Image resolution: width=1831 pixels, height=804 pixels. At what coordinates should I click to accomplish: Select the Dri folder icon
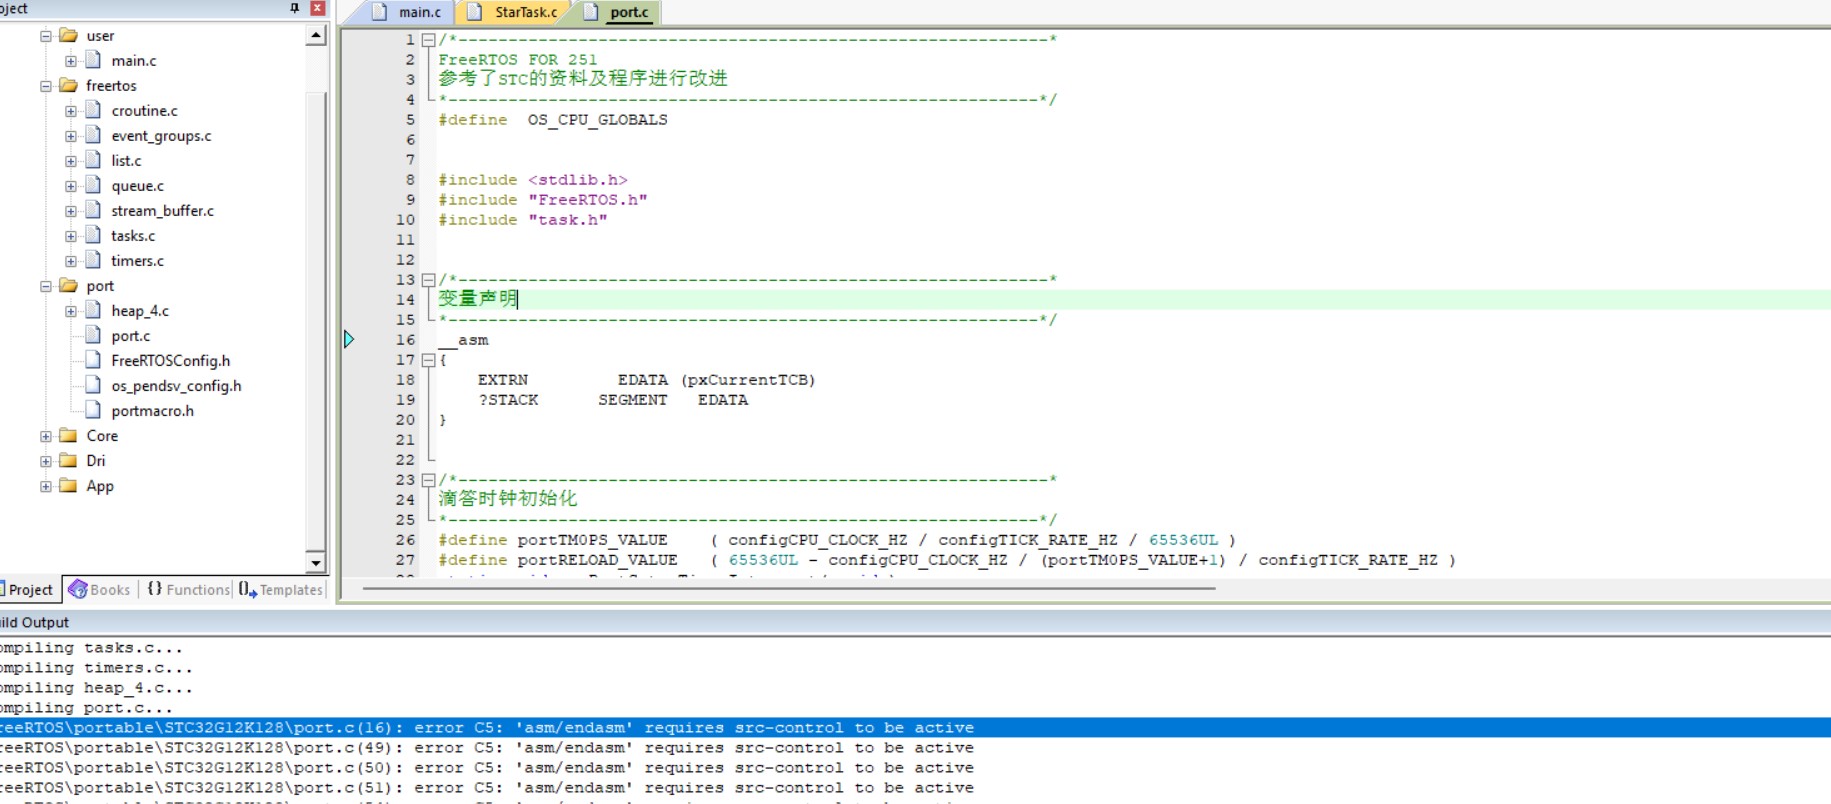pos(68,460)
